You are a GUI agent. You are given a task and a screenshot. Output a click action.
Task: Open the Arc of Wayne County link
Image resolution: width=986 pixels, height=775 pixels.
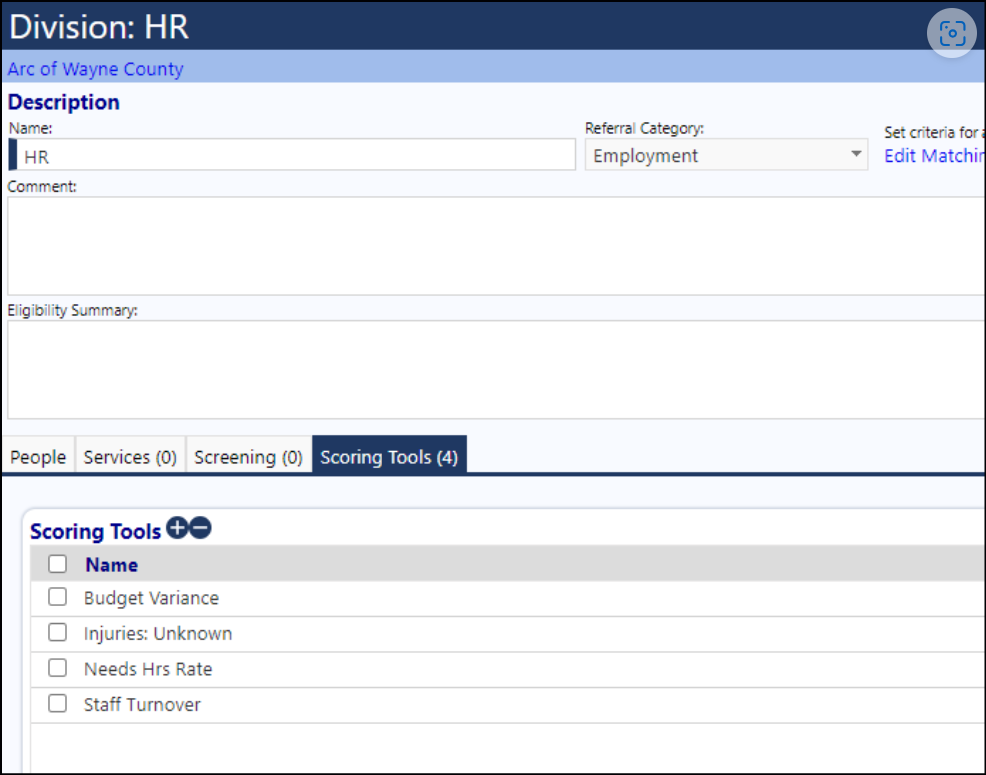coord(96,69)
